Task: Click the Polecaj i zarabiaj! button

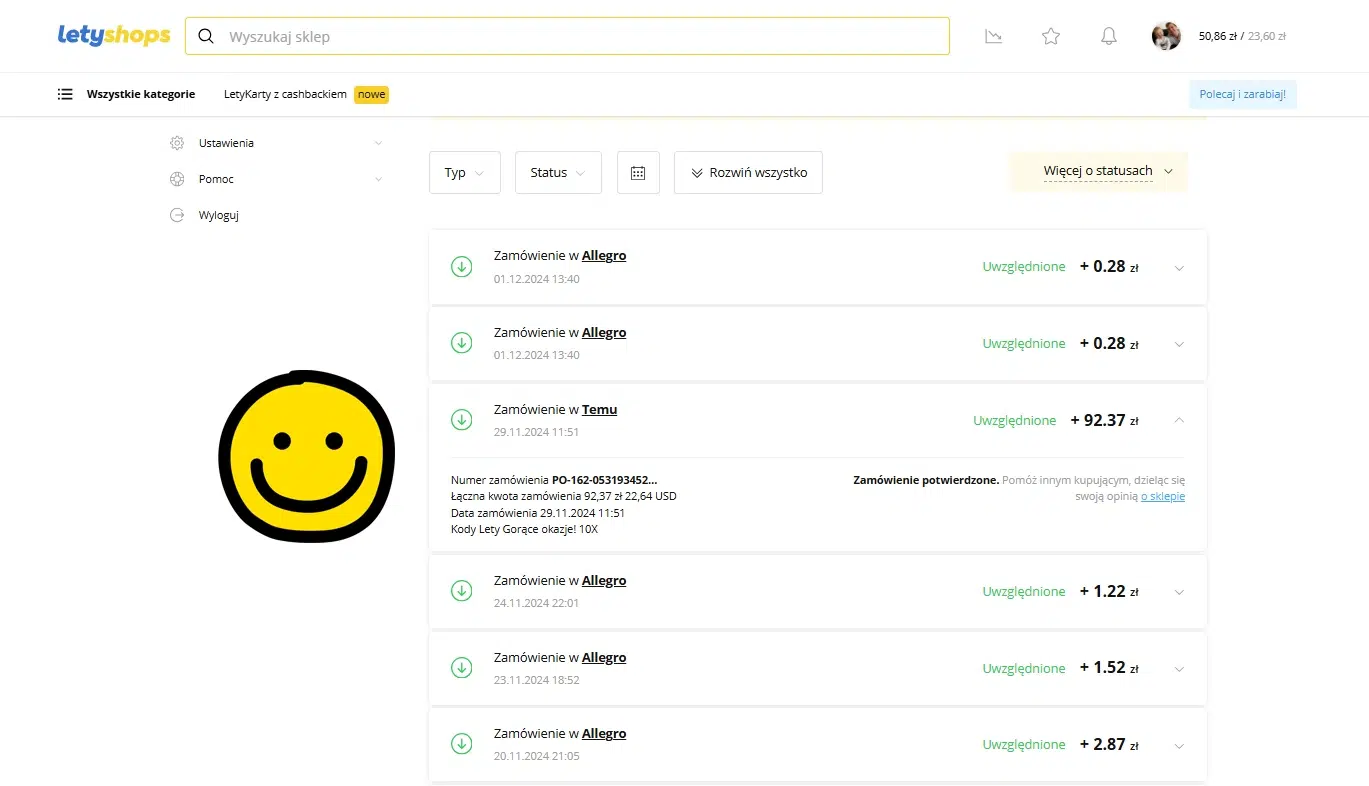Action: click(1242, 95)
